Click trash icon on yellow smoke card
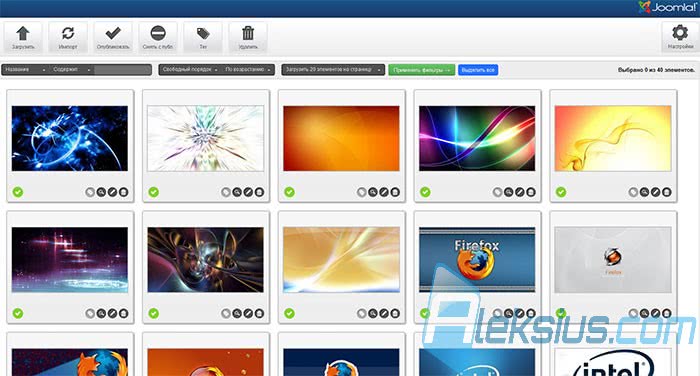 tap(667, 192)
